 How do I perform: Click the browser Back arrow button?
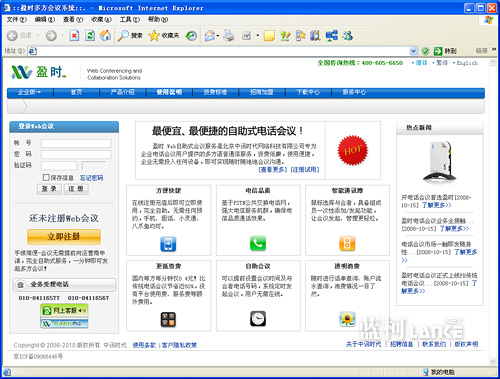pyautogui.click(x=12, y=36)
